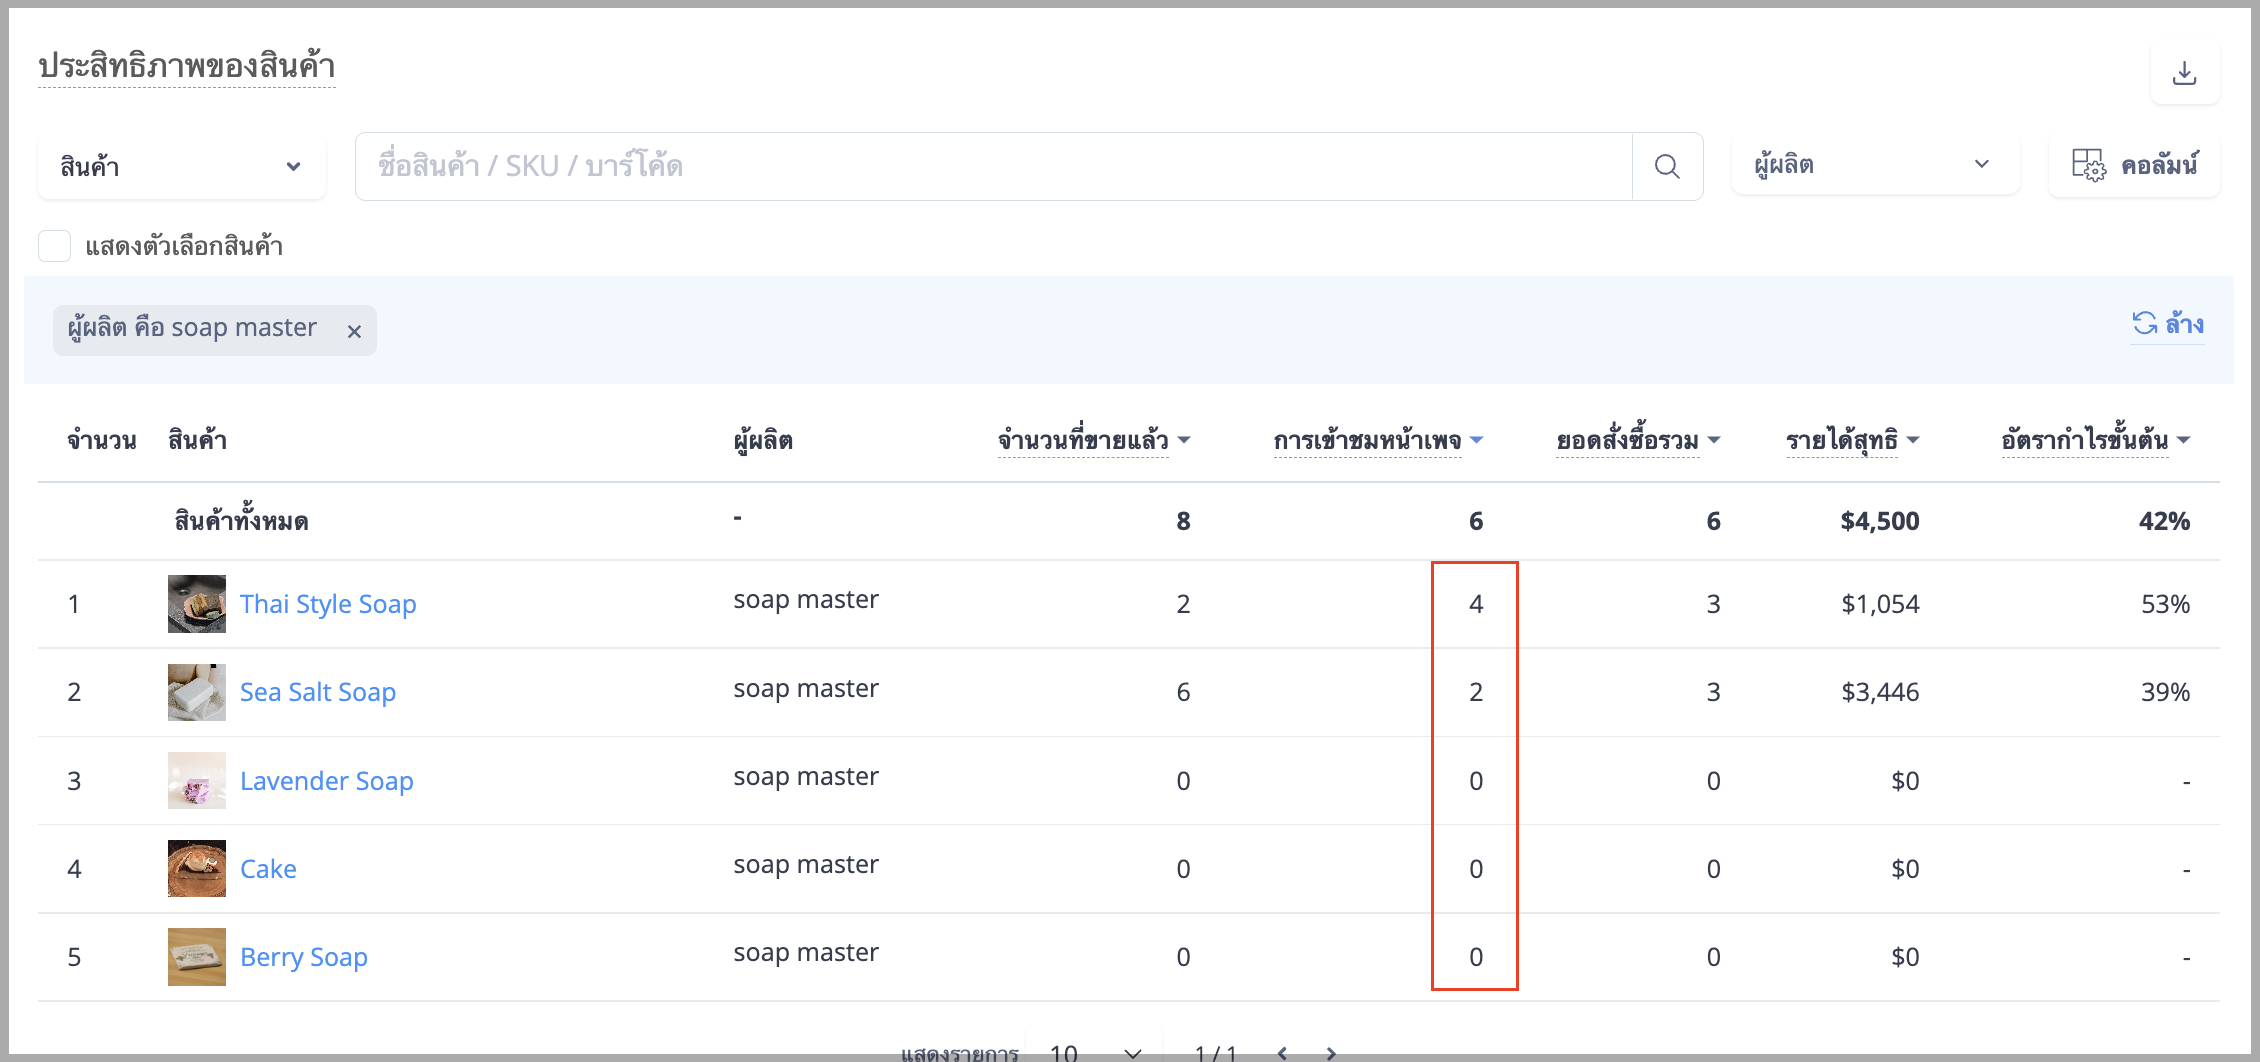Click the $4,500 total net revenue
Viewport: 2260px width, 1062px height.
click(1880, 521)
